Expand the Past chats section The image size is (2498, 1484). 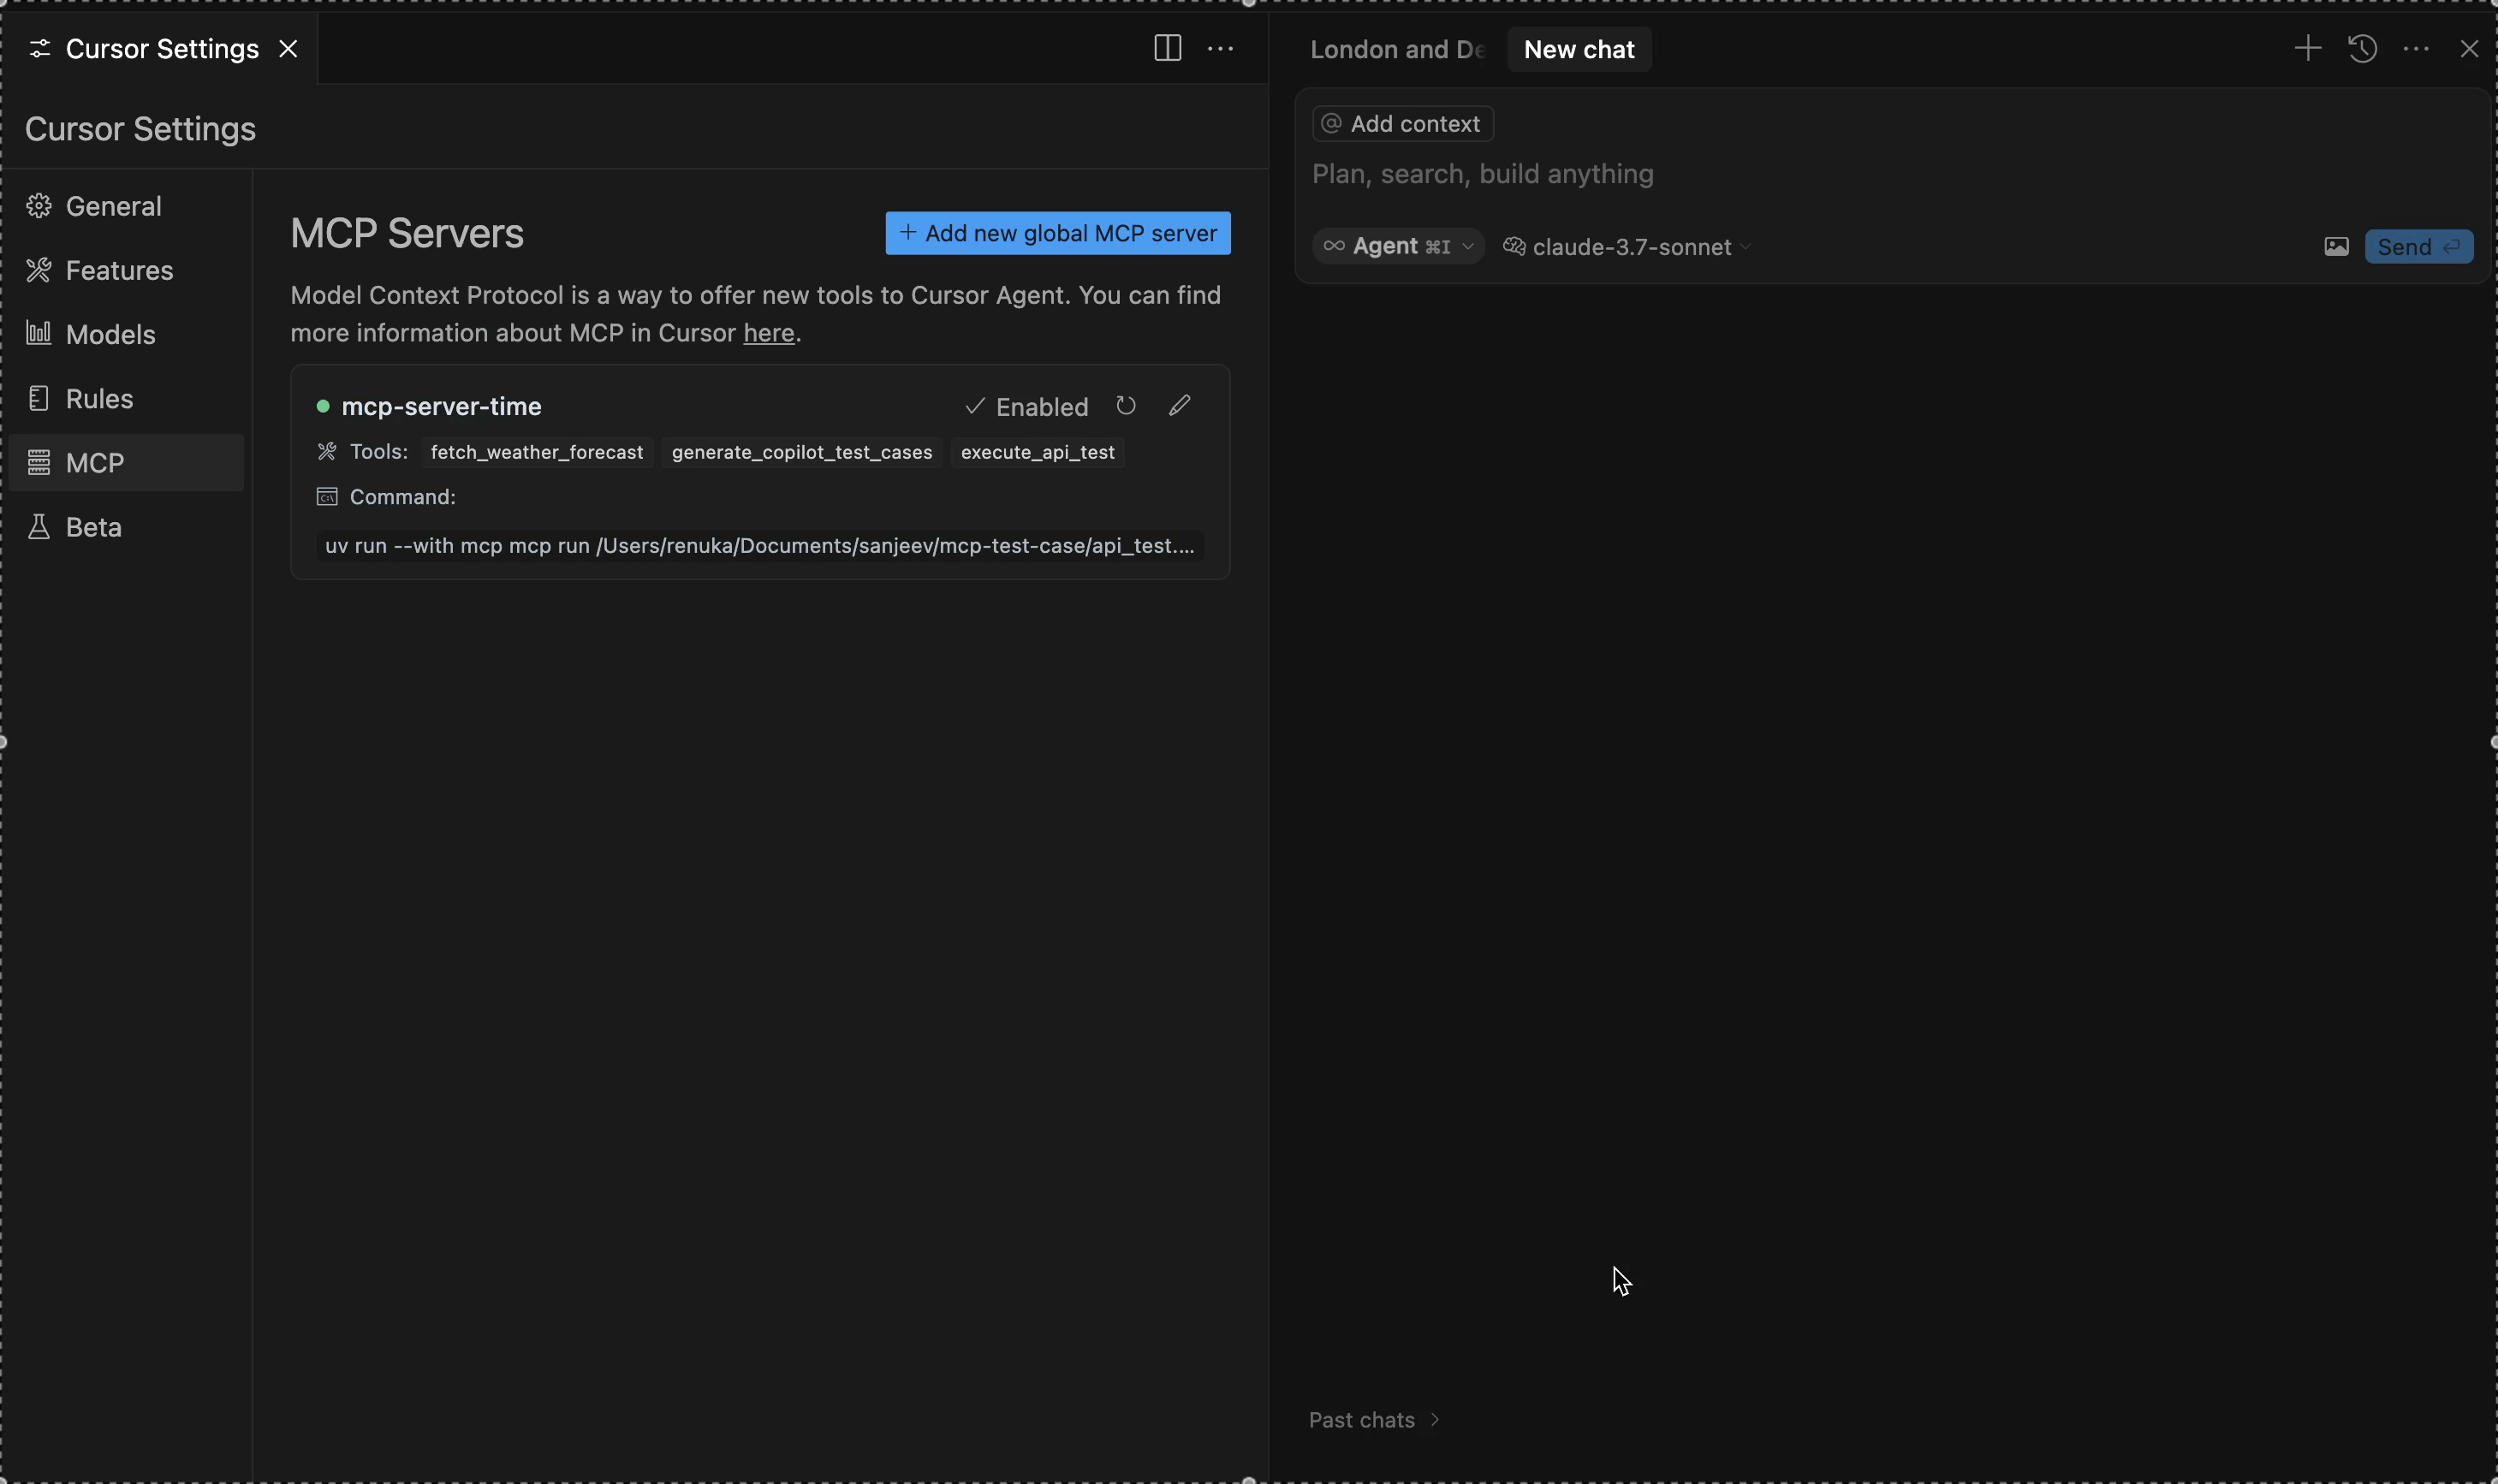click(1374, 1420)
